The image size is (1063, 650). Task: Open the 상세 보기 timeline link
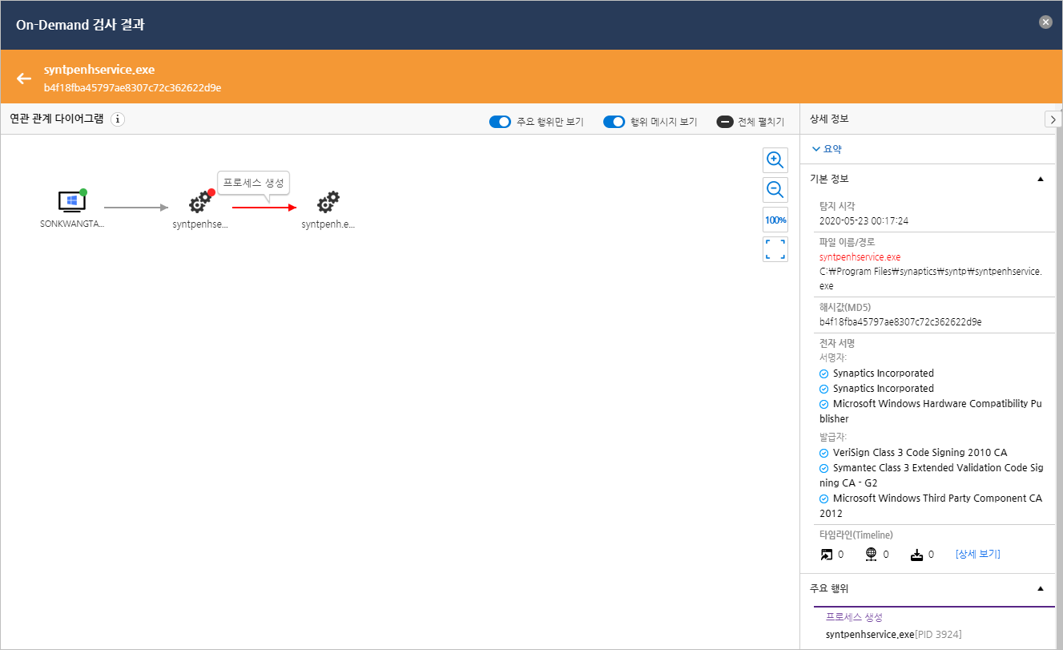pos(977,554)
